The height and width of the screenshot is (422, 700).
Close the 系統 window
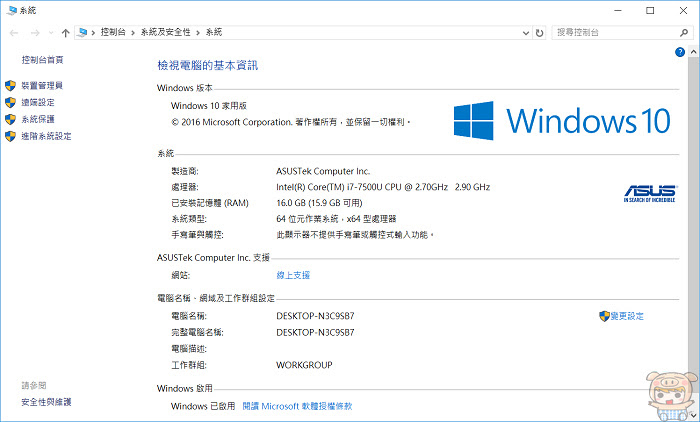coord(683,10)
